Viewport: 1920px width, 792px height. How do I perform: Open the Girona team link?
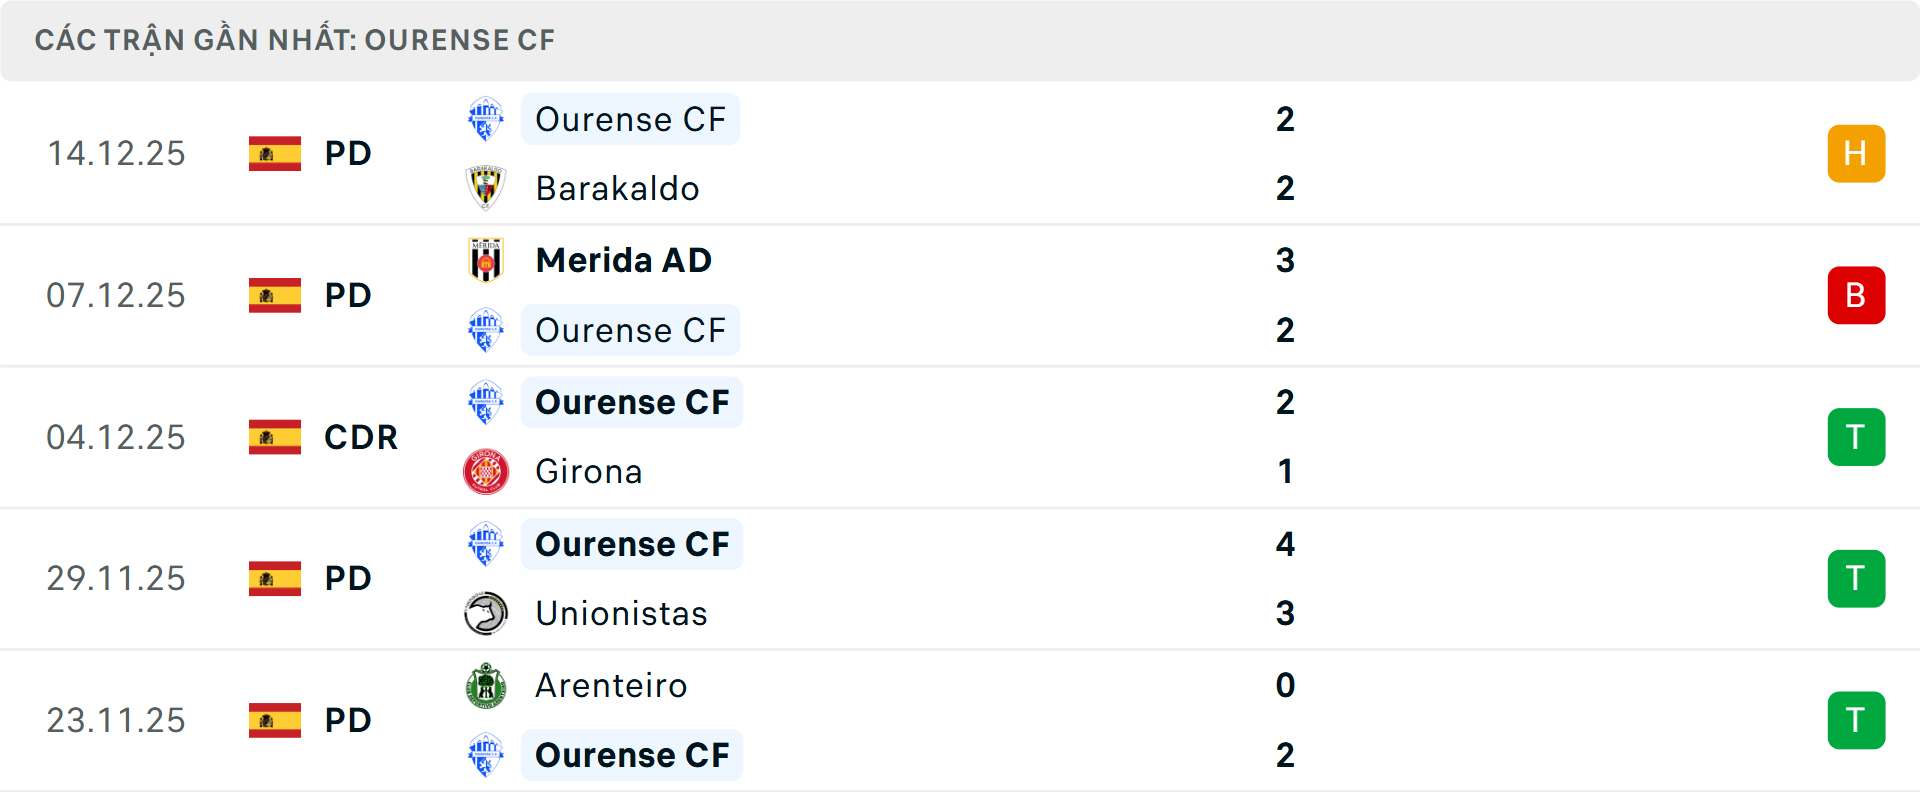[x=588, y=471]
